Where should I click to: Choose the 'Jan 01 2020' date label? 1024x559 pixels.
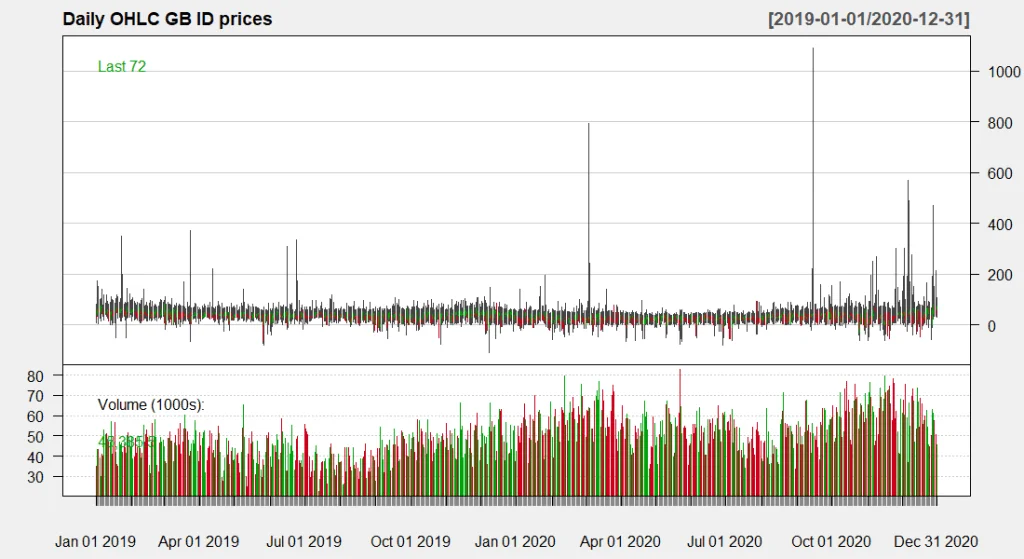point(516,541)
